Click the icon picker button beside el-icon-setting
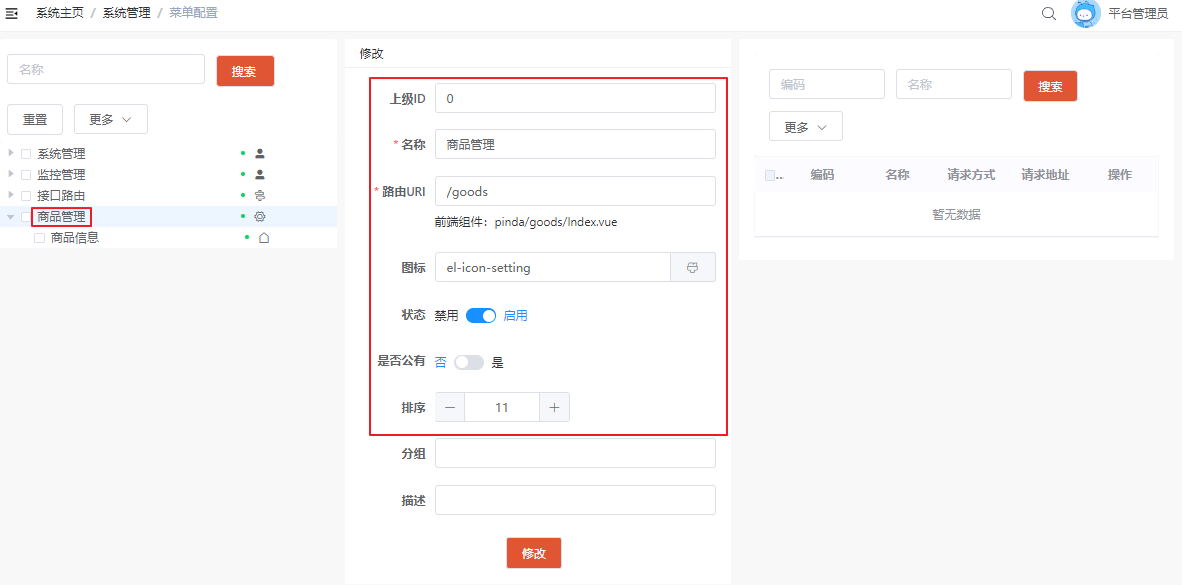 (x=692, y=268)
